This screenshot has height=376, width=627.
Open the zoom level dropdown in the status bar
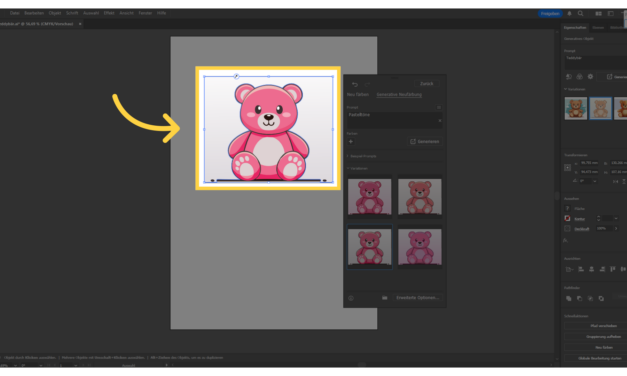click(15, 366)
